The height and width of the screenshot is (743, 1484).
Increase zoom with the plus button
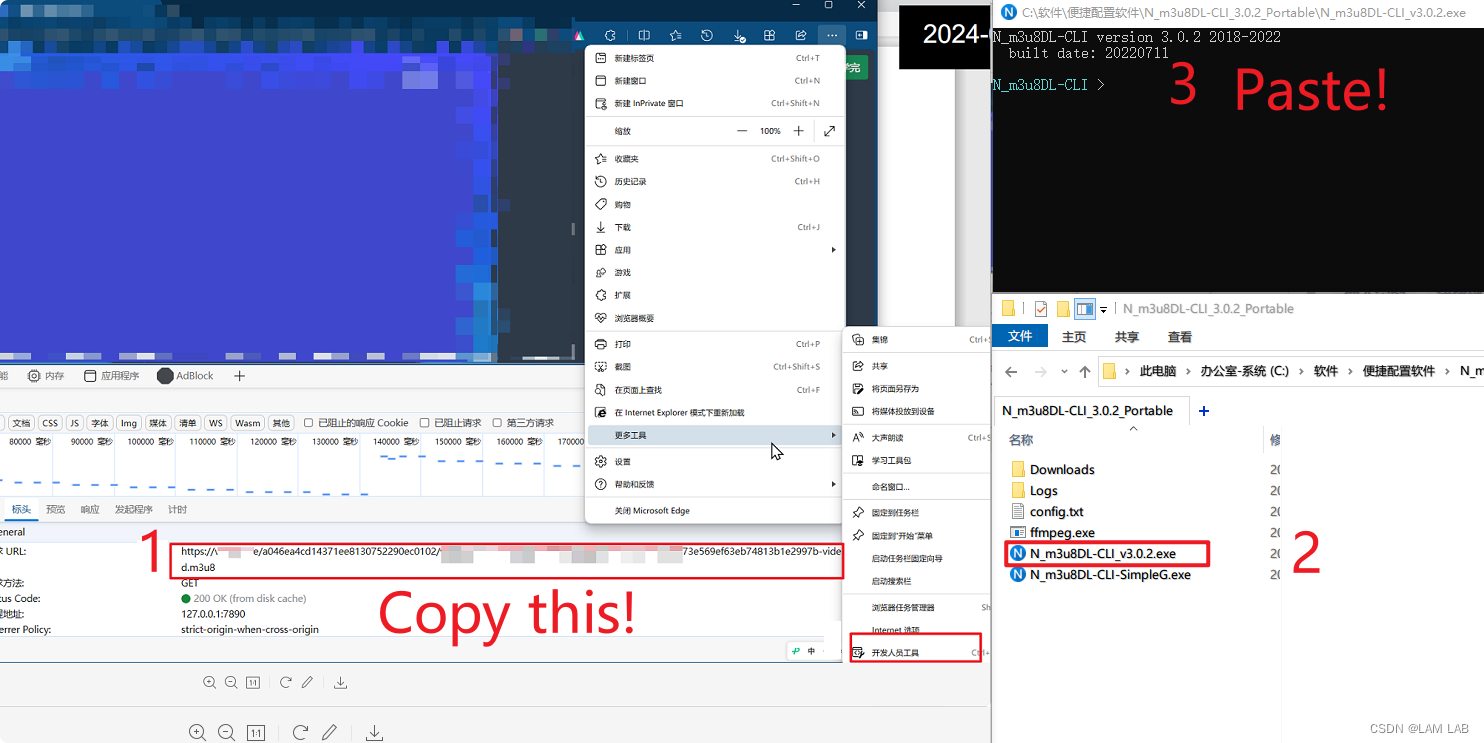(x=798, y=131)
